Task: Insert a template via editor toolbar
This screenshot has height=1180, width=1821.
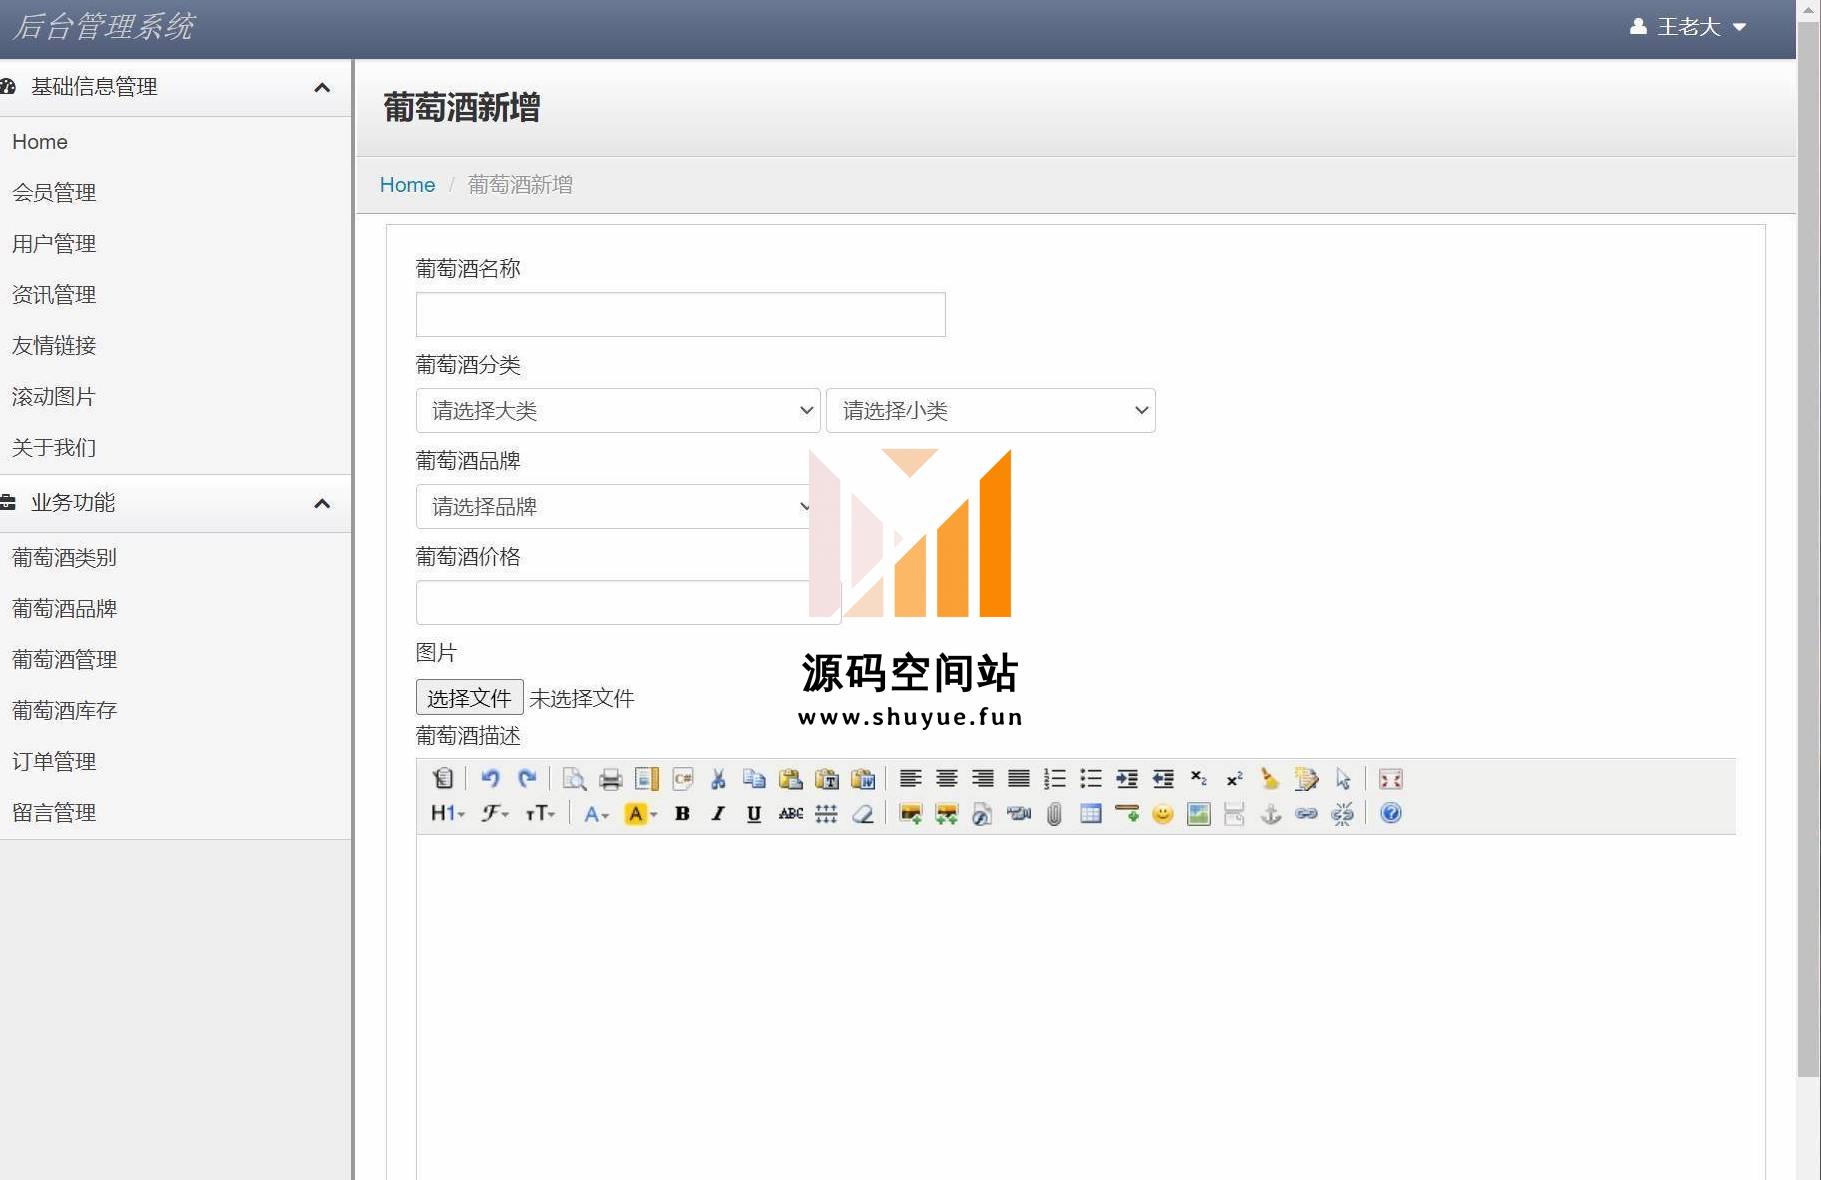Action: [x=647, y=779]
